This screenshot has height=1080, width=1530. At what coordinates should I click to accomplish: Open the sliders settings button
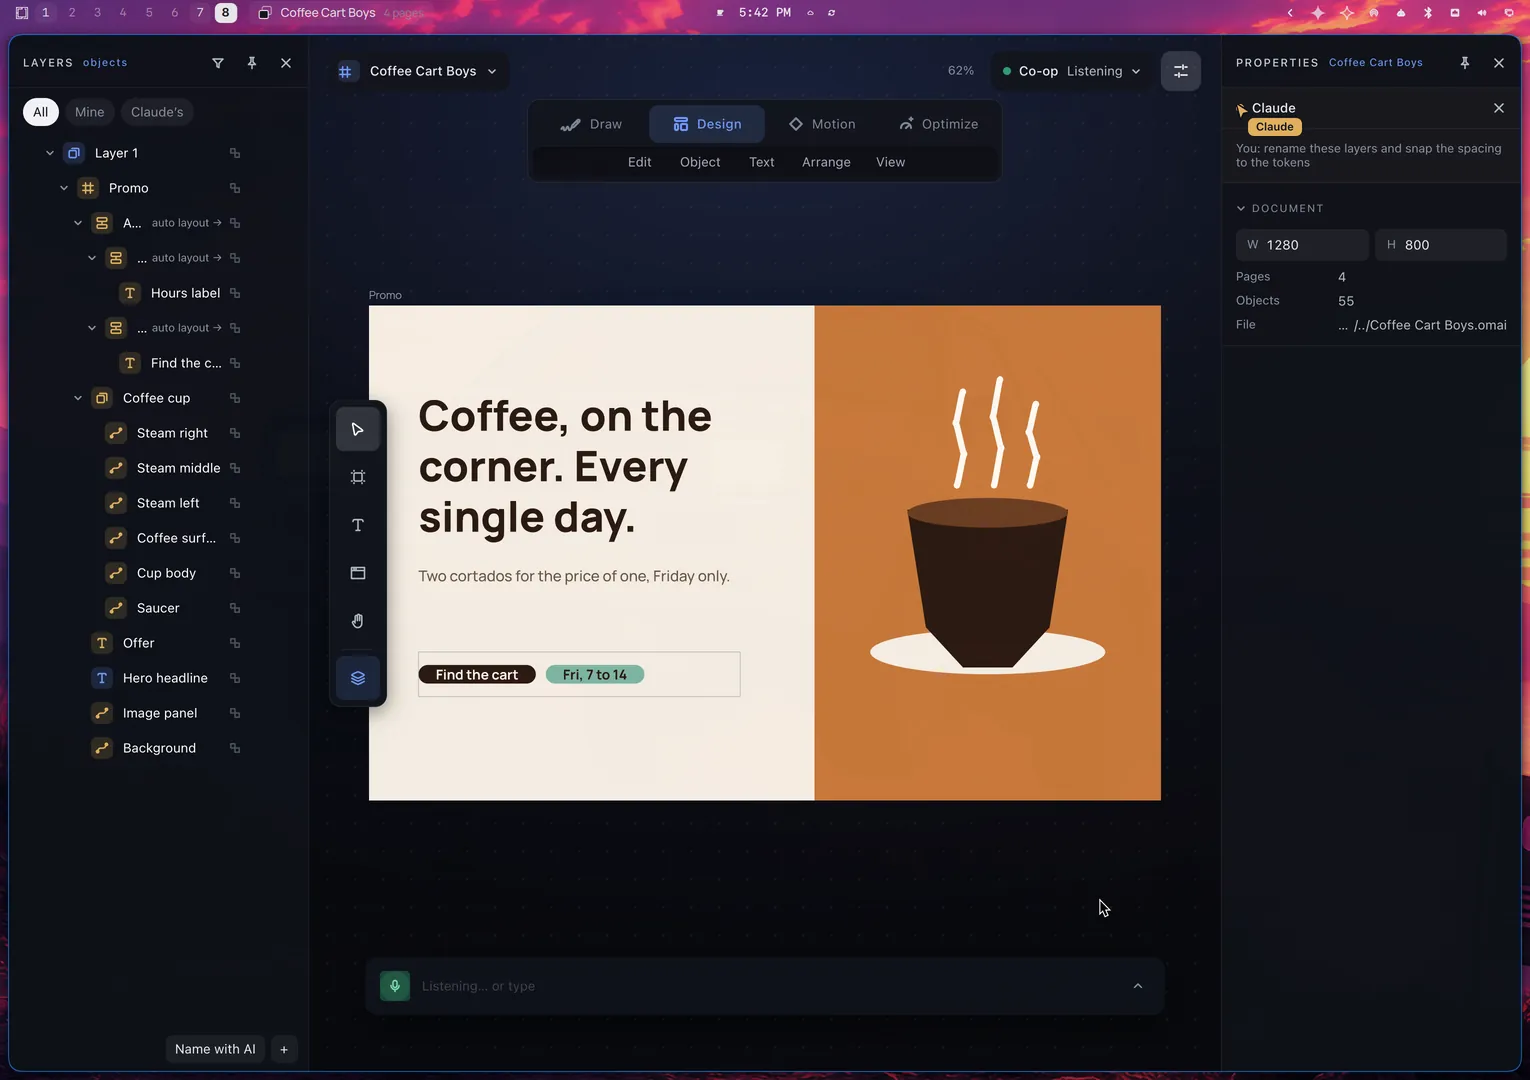pyautogui.click(x=1181, y=71)
